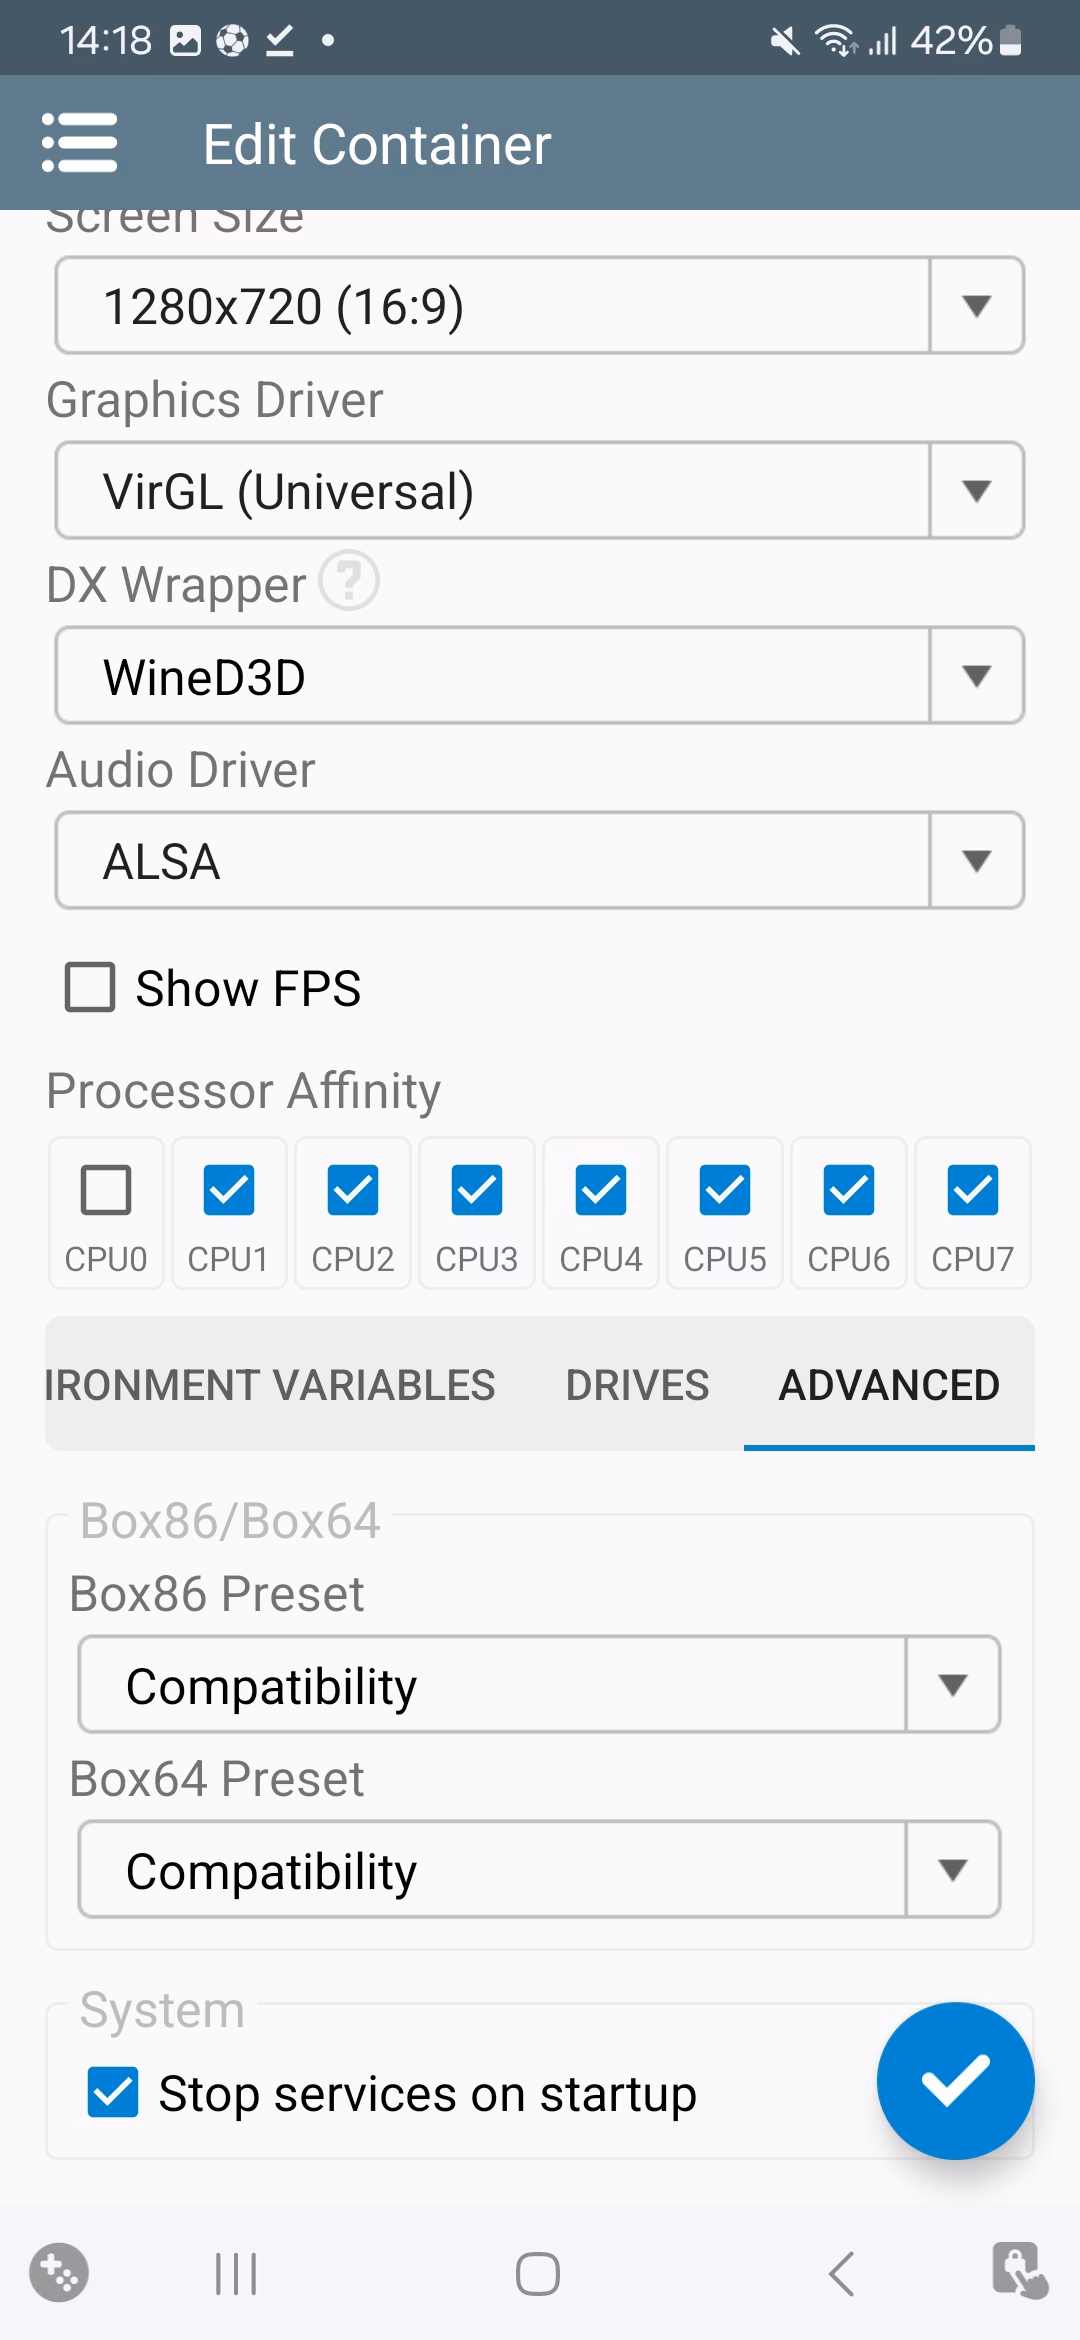Switch to the Environment Variables tab
1080x2340 pixels.
pos(270,1385)
